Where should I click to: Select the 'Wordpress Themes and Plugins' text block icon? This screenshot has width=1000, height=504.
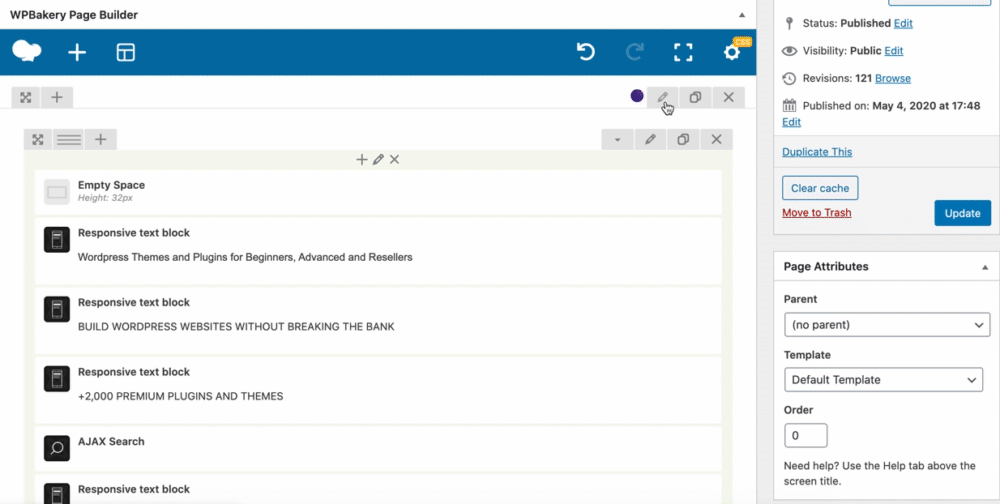[57, 240]
